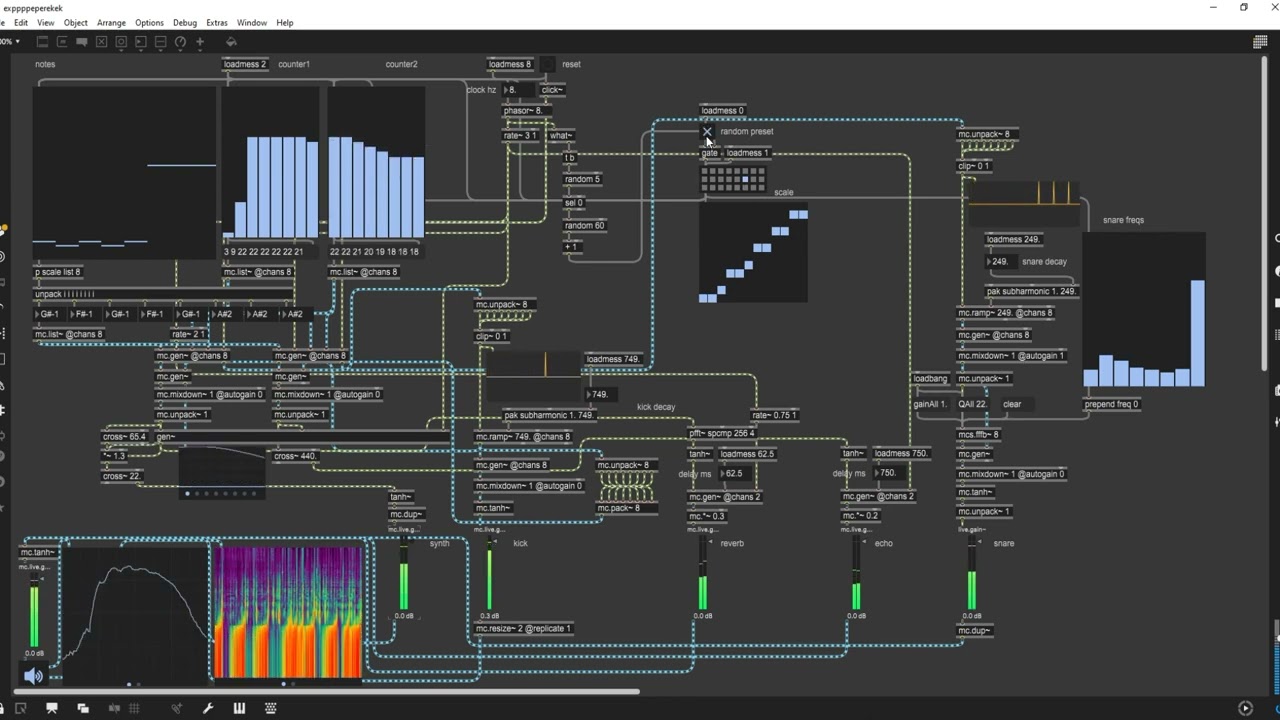Toggle the random preset X box
Screen dimensions: 1280x720
(x=707, y=131)
